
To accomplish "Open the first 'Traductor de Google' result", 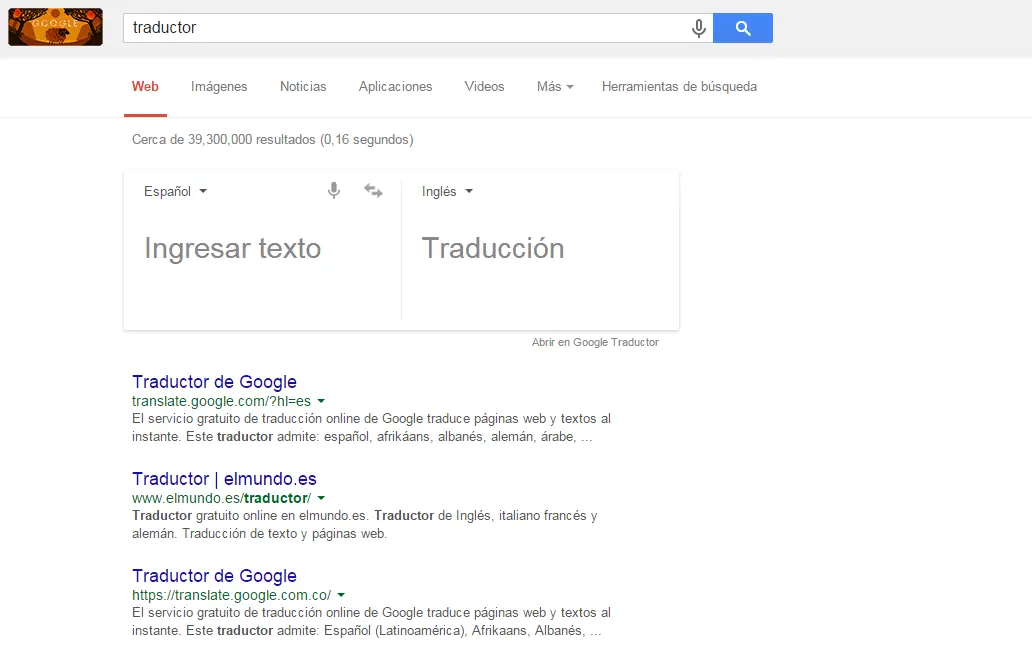I will click(214, 382).
